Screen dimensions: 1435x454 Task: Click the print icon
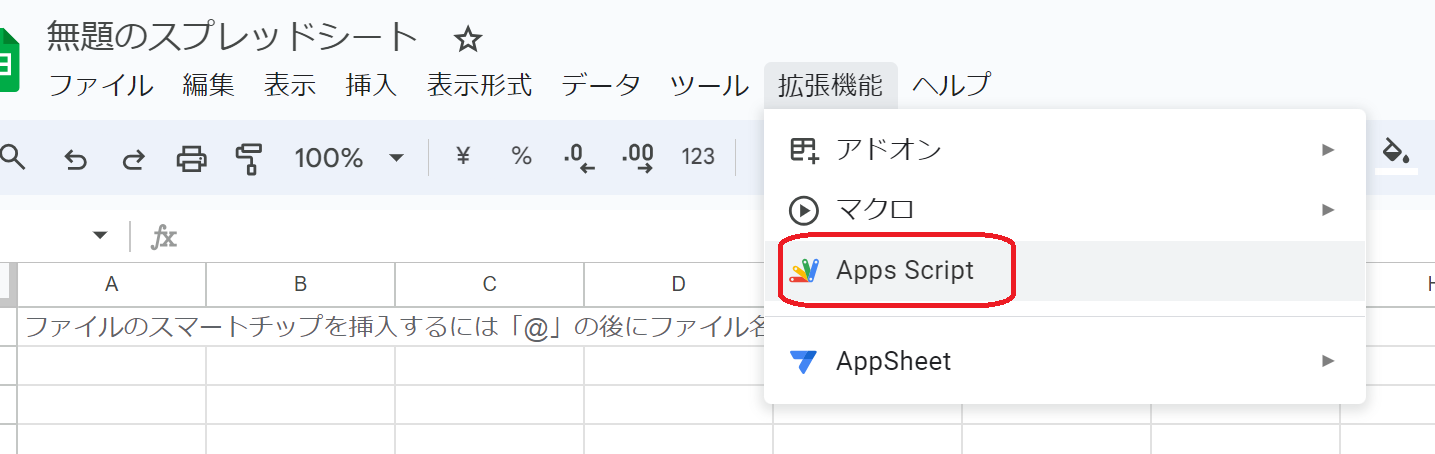(x=191, y=158)
